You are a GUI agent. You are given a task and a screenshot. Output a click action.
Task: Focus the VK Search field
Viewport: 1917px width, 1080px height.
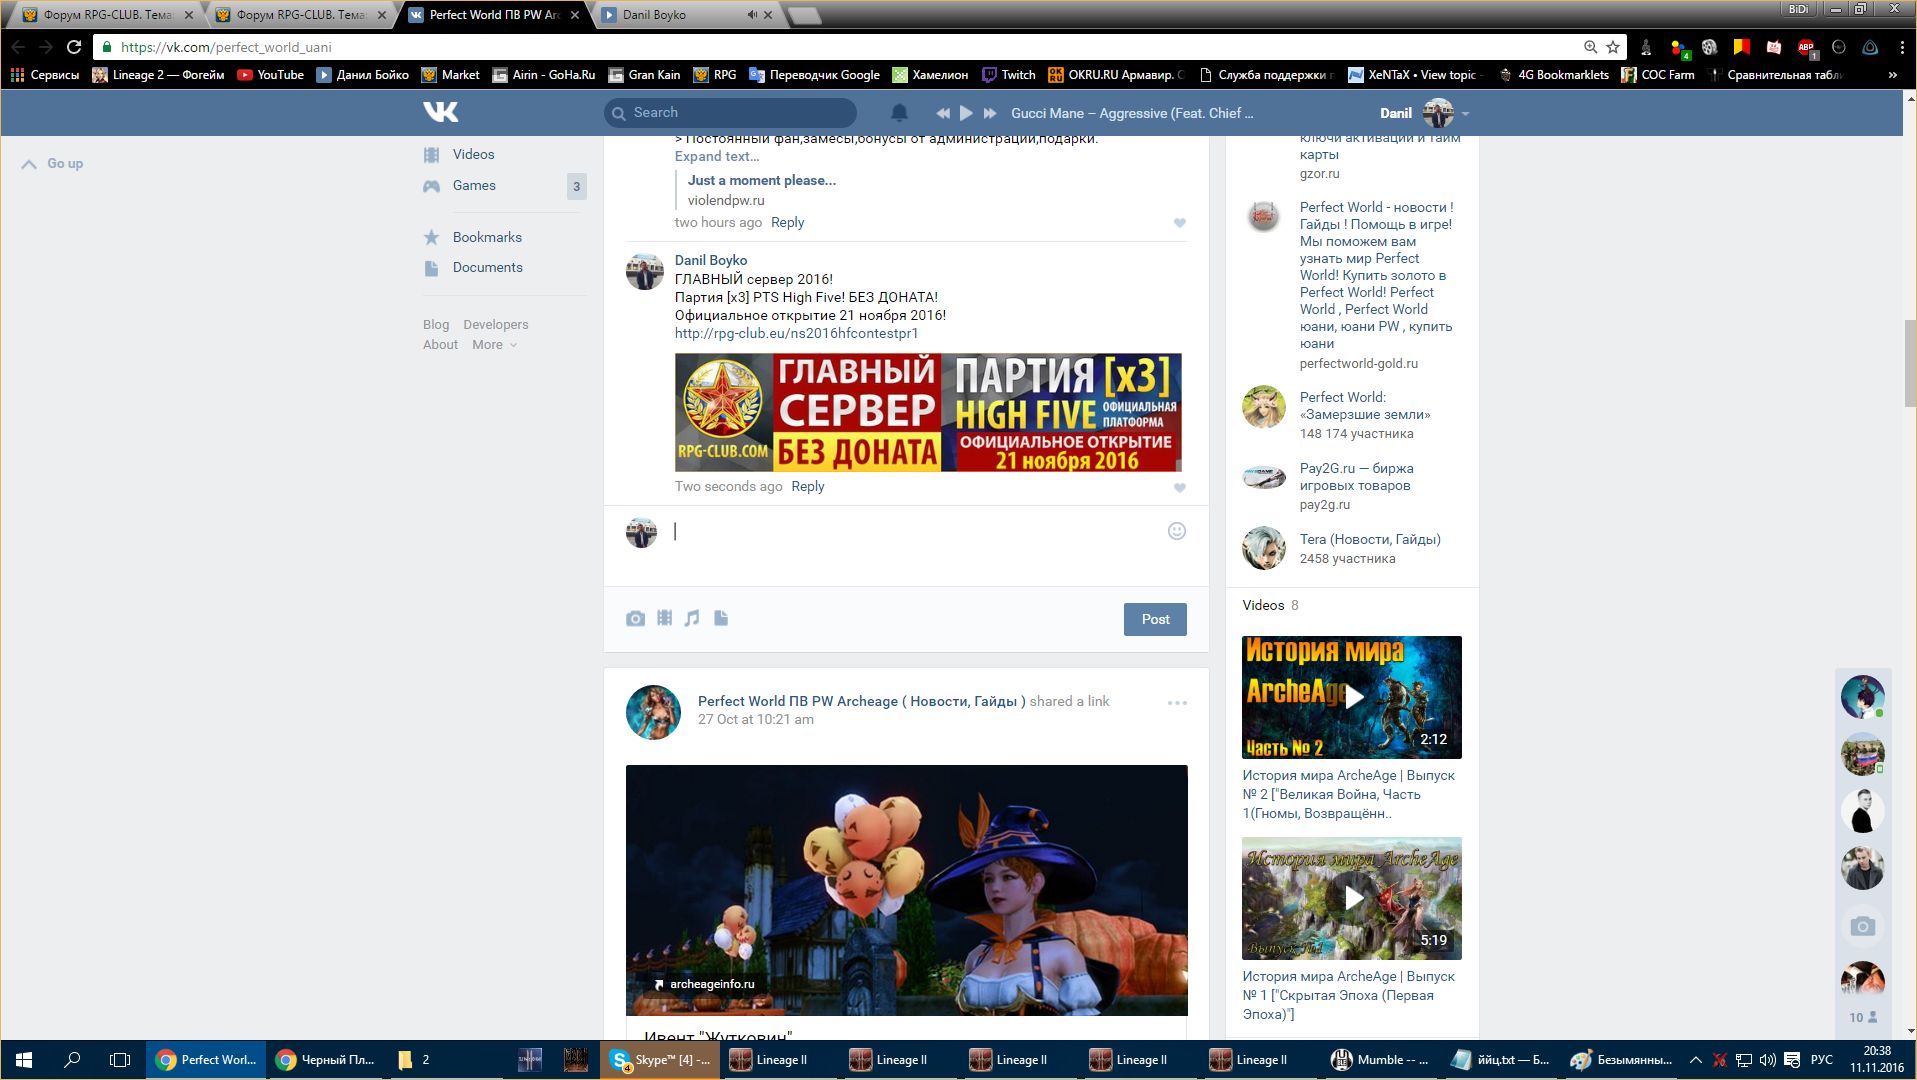730,113
